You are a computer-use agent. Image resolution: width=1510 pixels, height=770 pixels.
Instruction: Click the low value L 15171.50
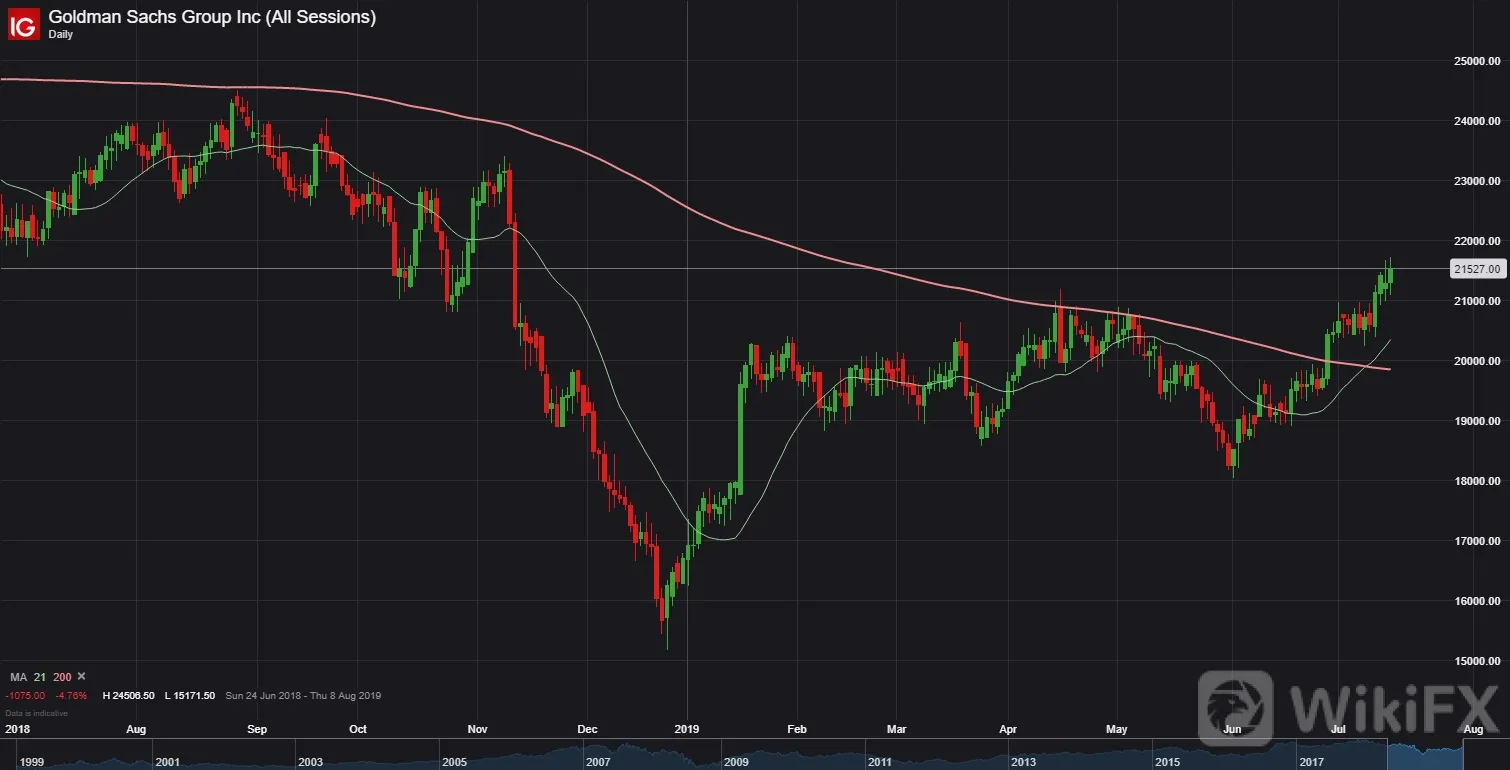pyautogui.click(x=188, y=695)
